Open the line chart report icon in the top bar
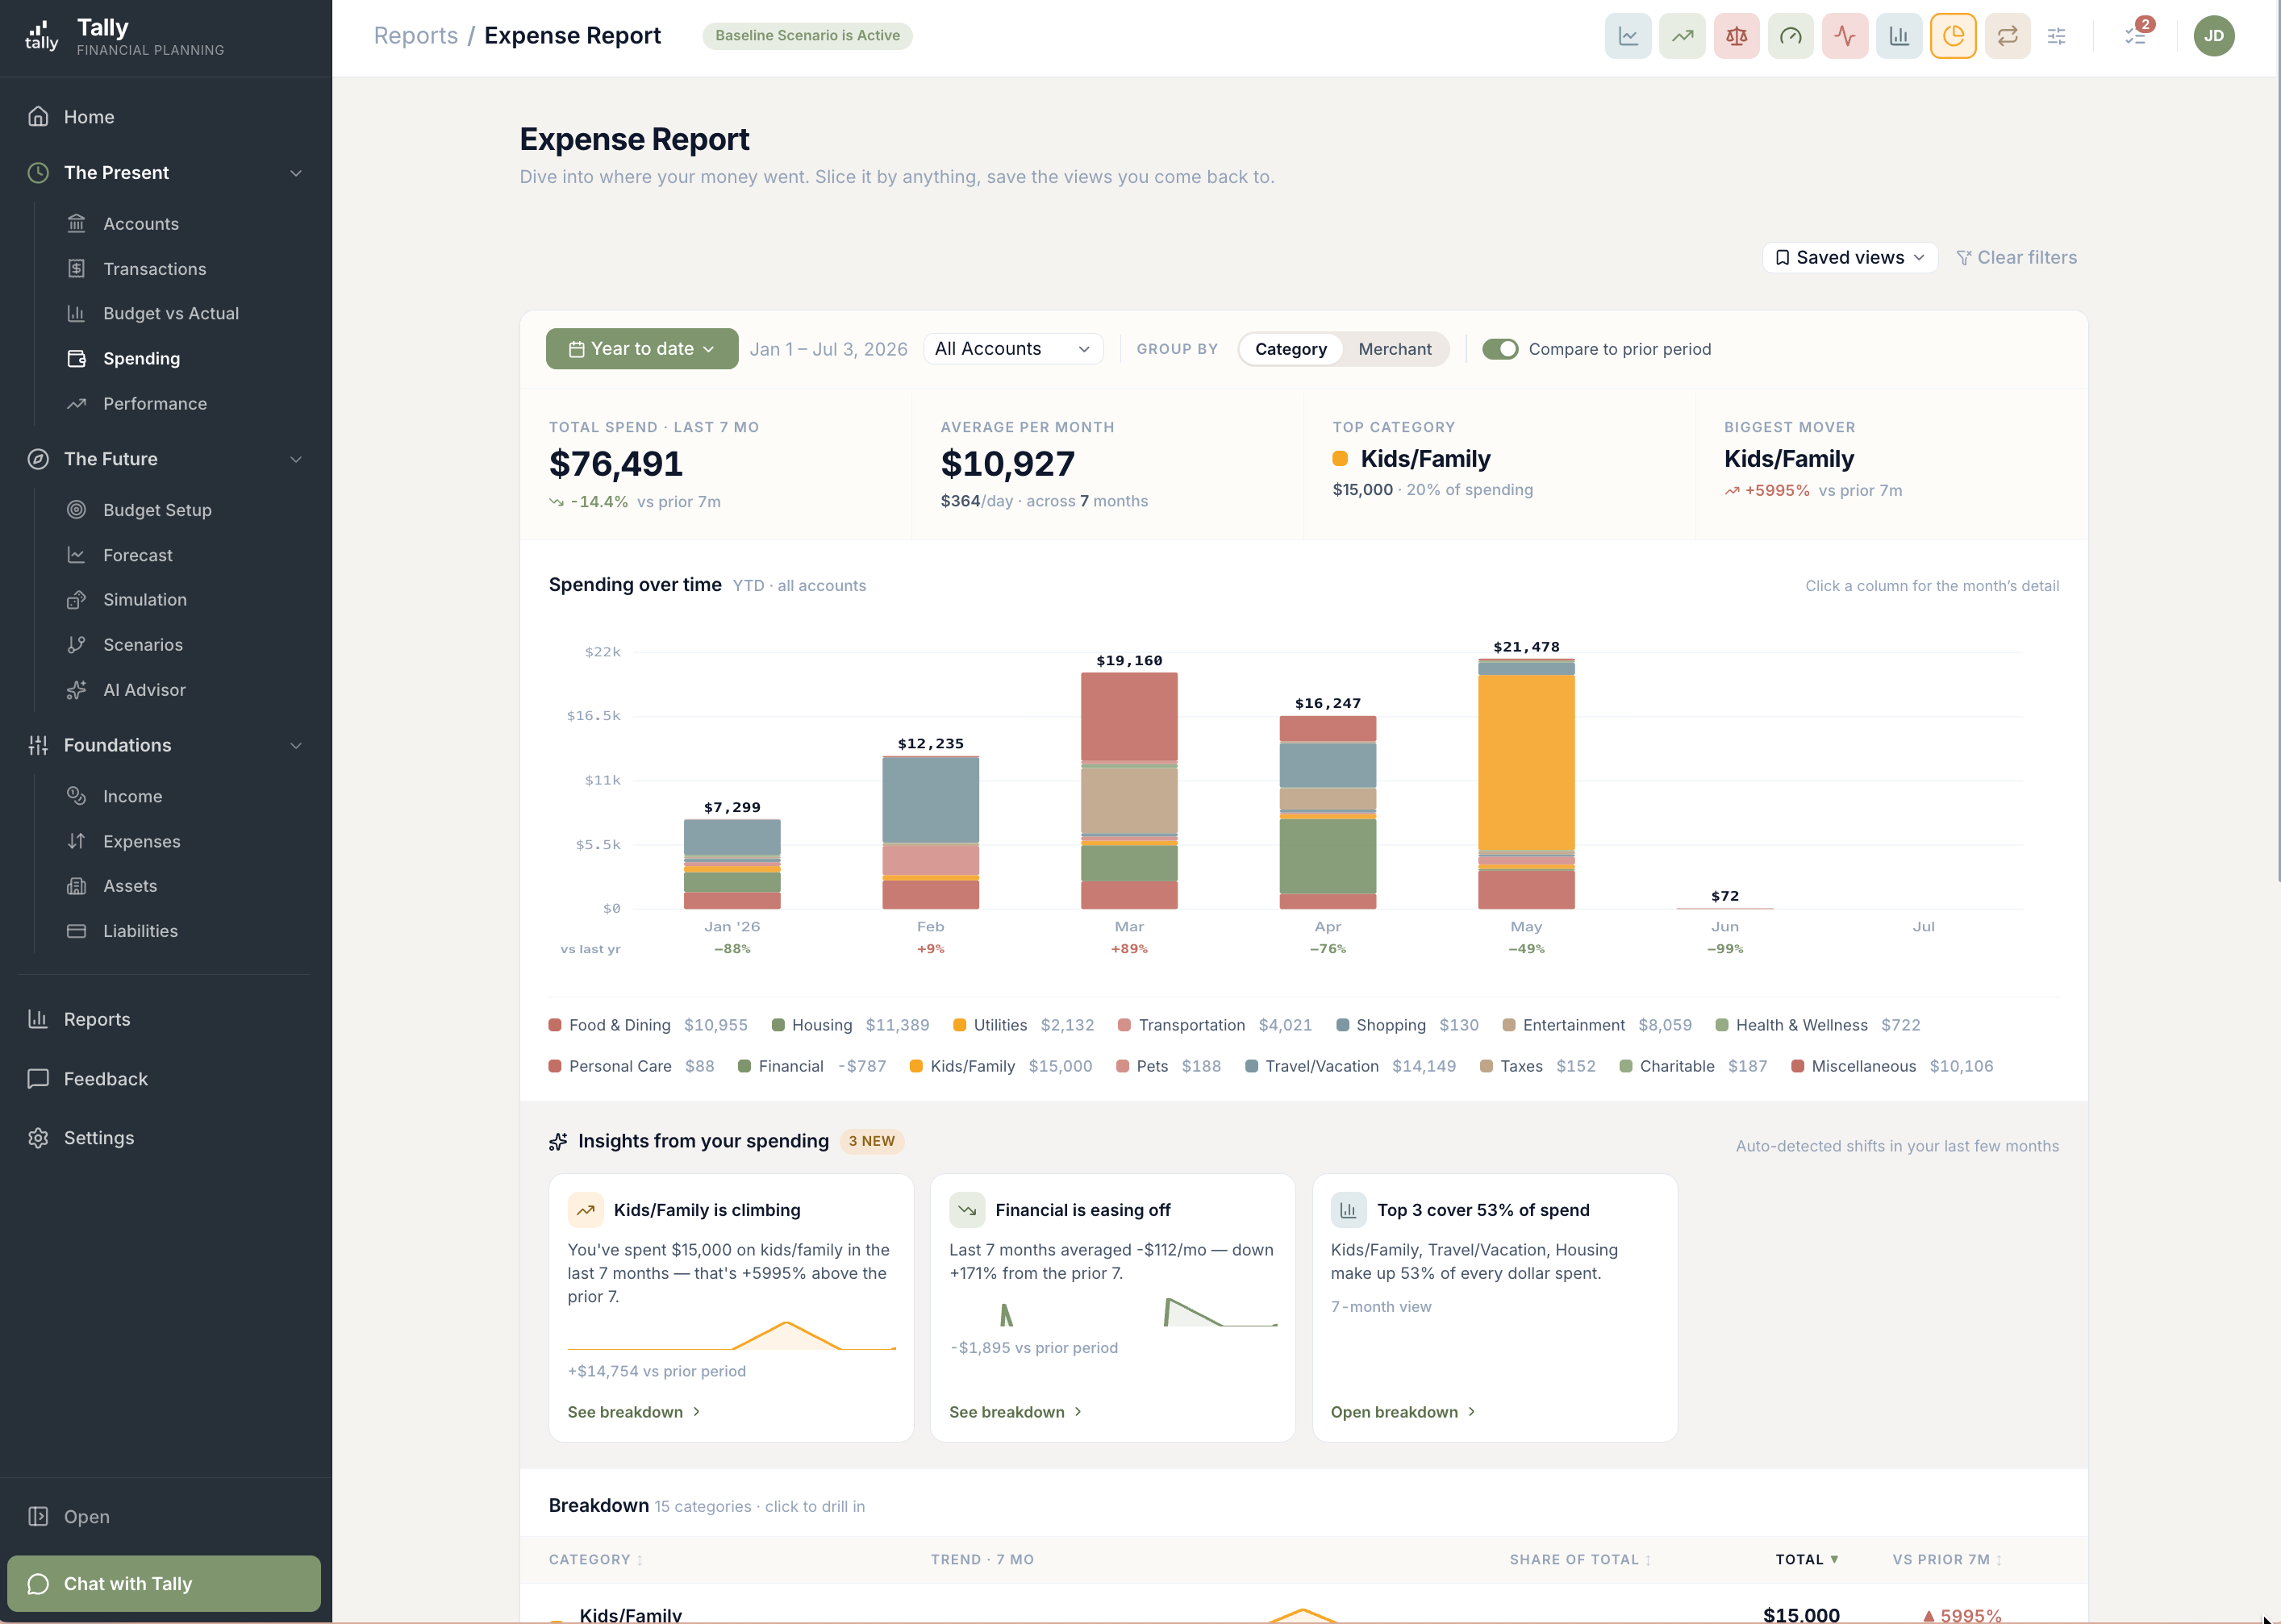The image size is (2281, 1624). 1628,36
